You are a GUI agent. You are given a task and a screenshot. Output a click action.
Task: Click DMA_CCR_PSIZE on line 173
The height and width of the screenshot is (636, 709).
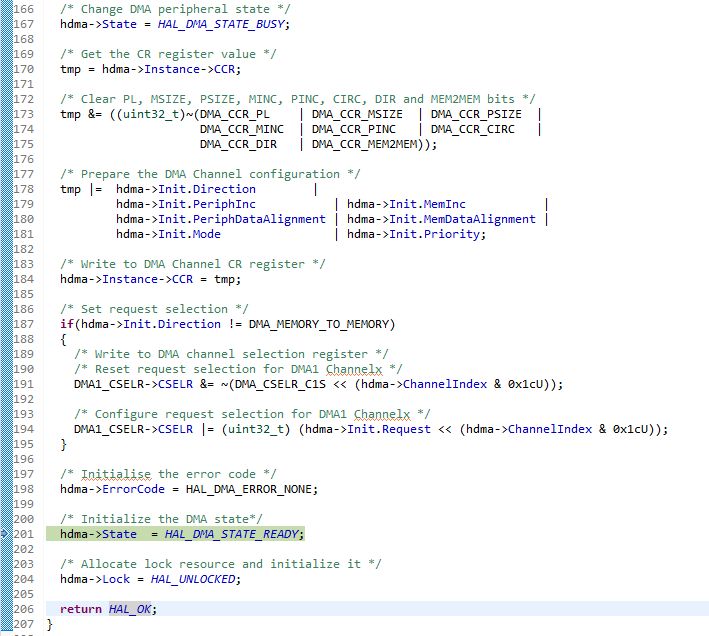click(x=476, y=114)
